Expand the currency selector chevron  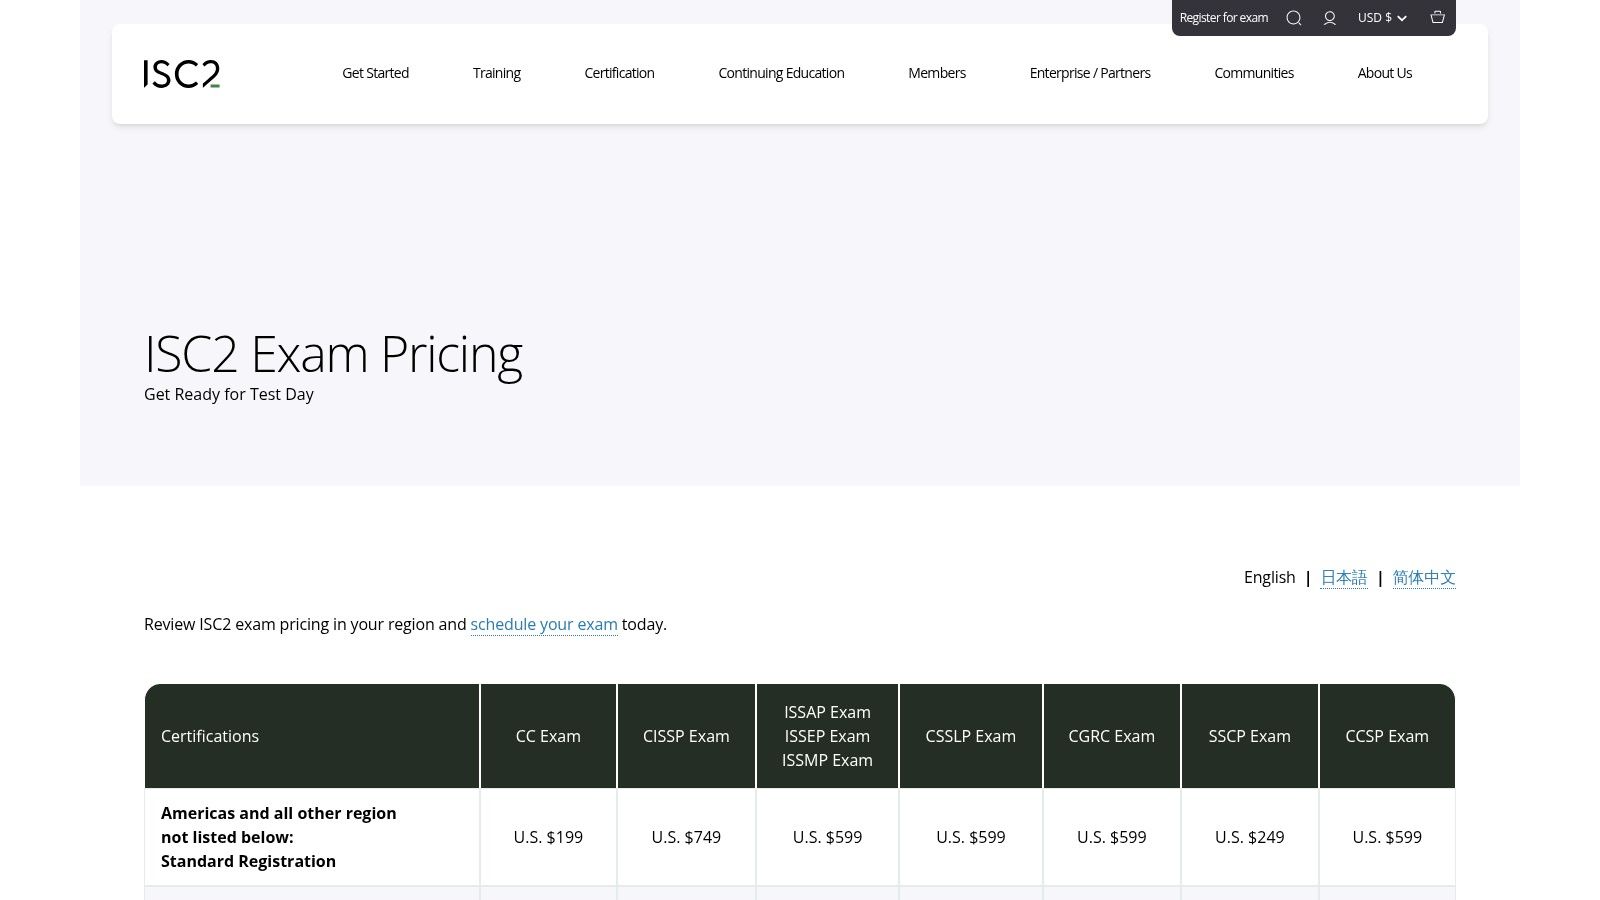1401,18
